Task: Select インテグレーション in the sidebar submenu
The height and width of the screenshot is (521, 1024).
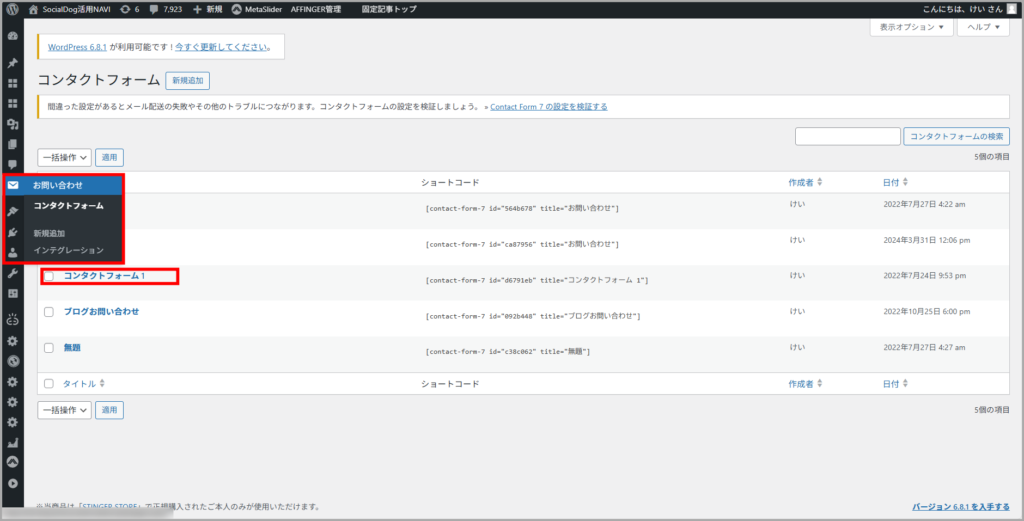Action: (x=69, y=250)
